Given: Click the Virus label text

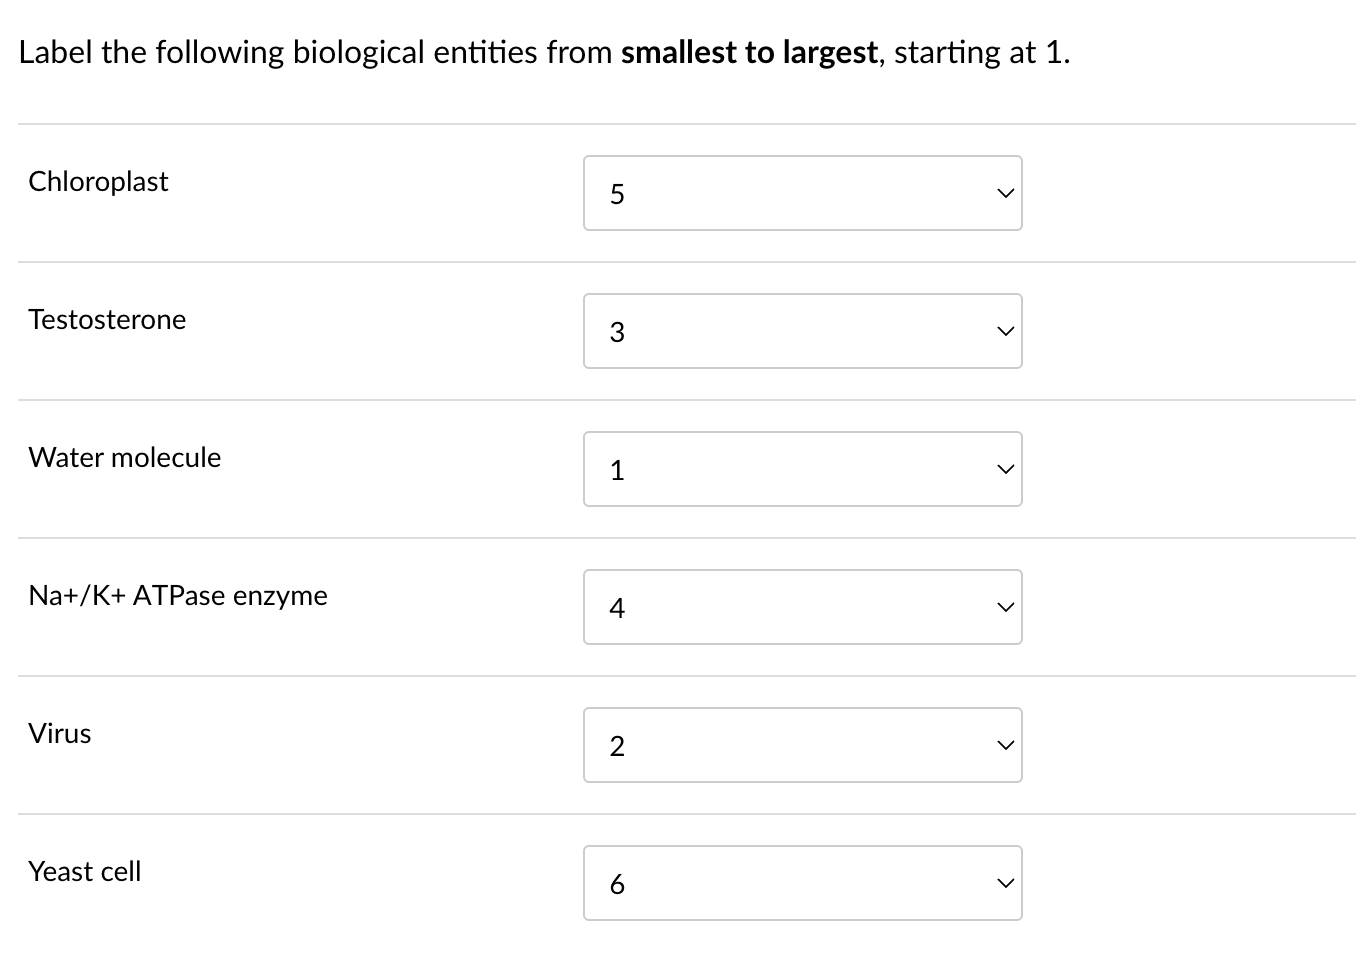Looking at the screenshot, I should tap(59, 733).
